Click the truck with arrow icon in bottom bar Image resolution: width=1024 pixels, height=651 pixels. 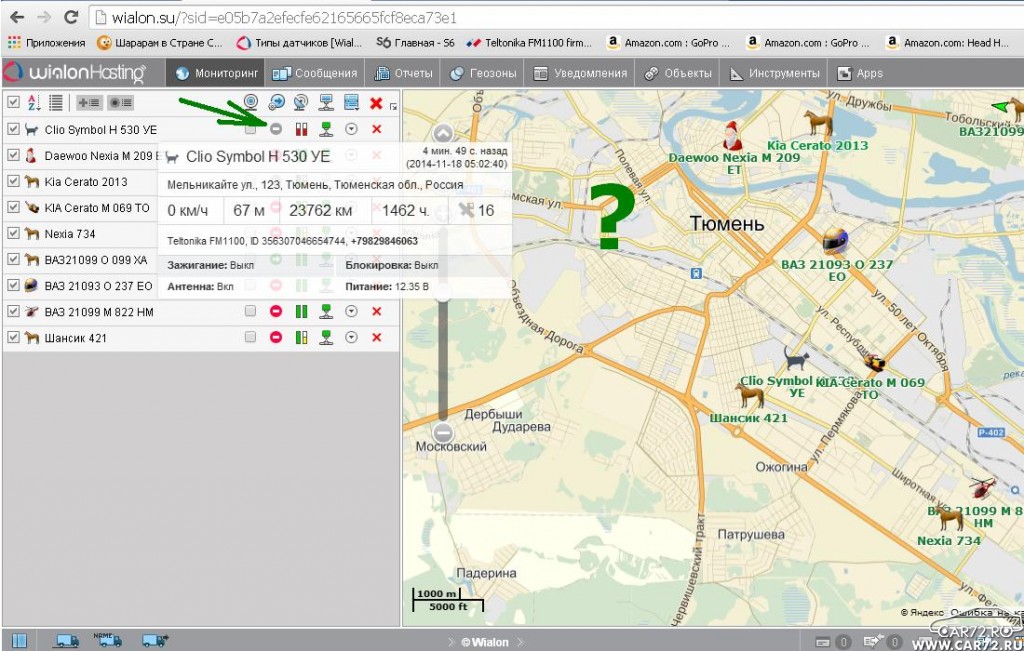[155, 641]
